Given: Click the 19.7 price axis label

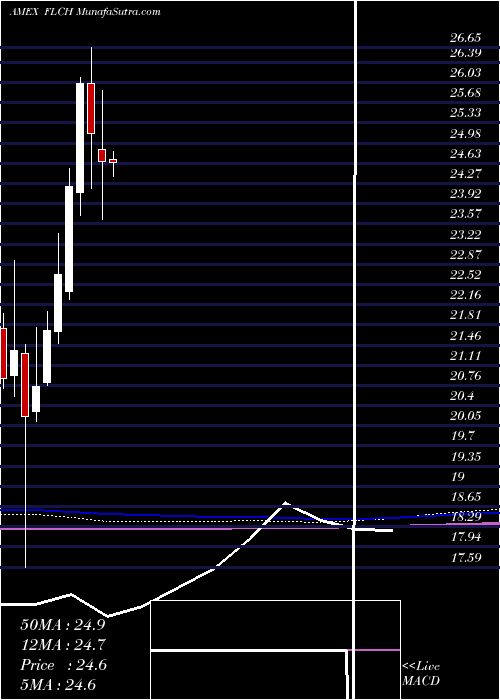Looking at the screenshot, I should pyautogui.click(x=462, y=436).
